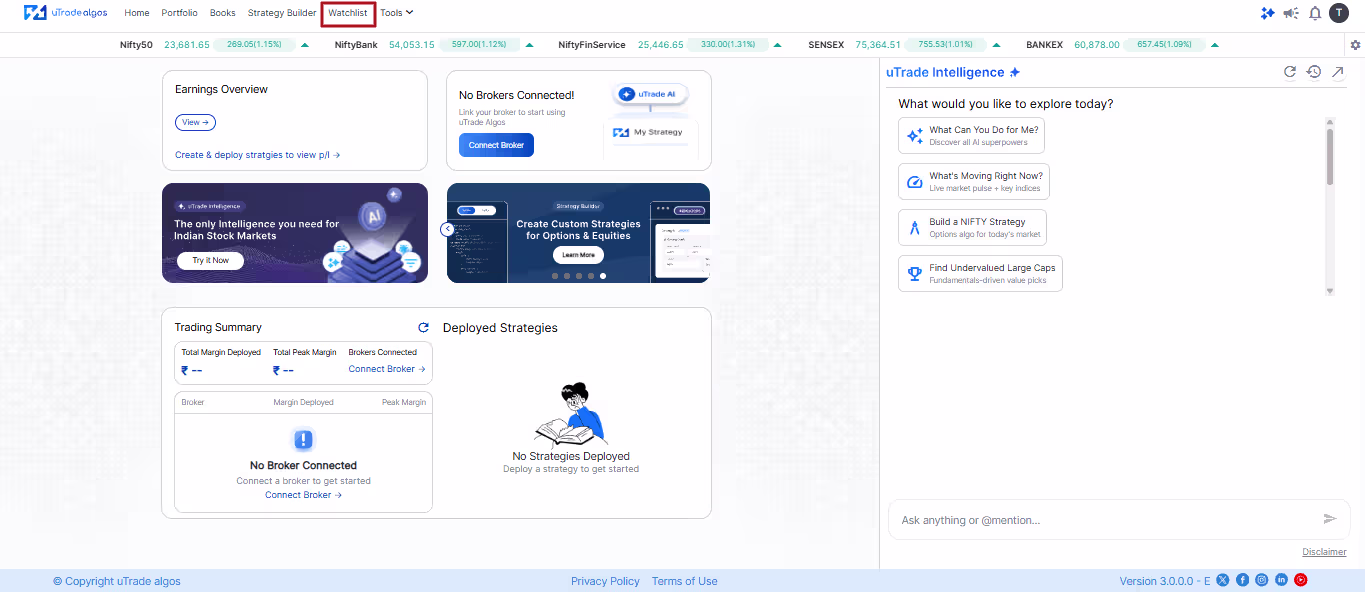Click the uTrade algos logo
Image resolution: width=1365 pixels, height=592 pixels.
pyautogui.click(x=65, y=13)
